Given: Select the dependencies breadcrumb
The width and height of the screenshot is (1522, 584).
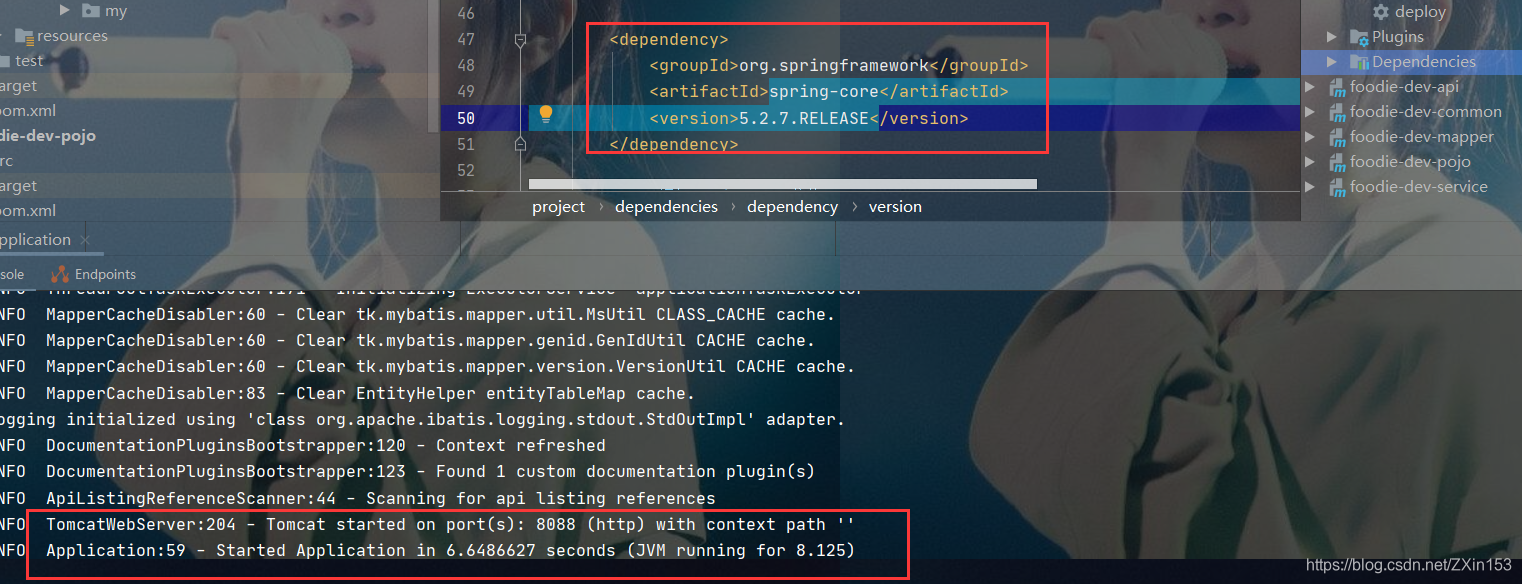Looking at the screenshot, I should point(666,207).
